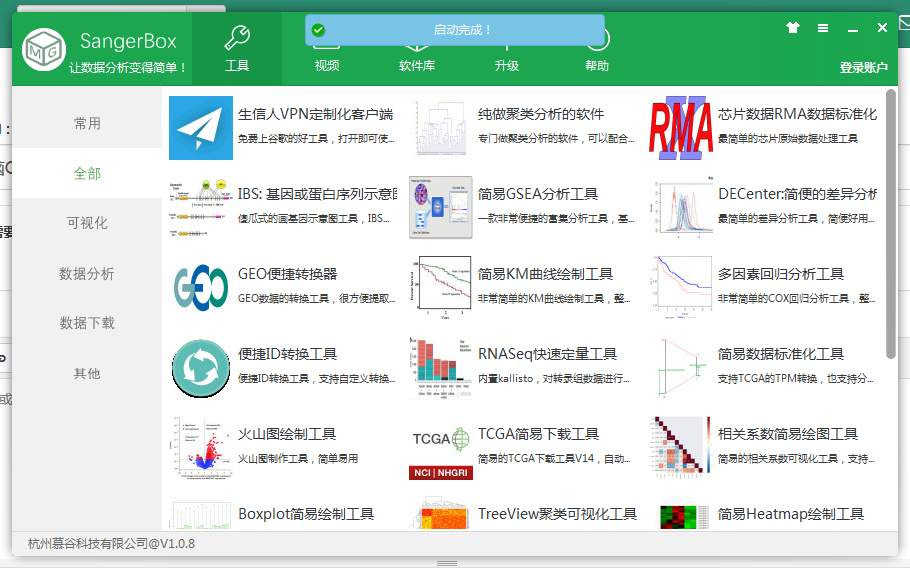Select the 全部 sidebar category
Image resolution: width=910 pixels, height=568 pixels.
tap(87, 173)
